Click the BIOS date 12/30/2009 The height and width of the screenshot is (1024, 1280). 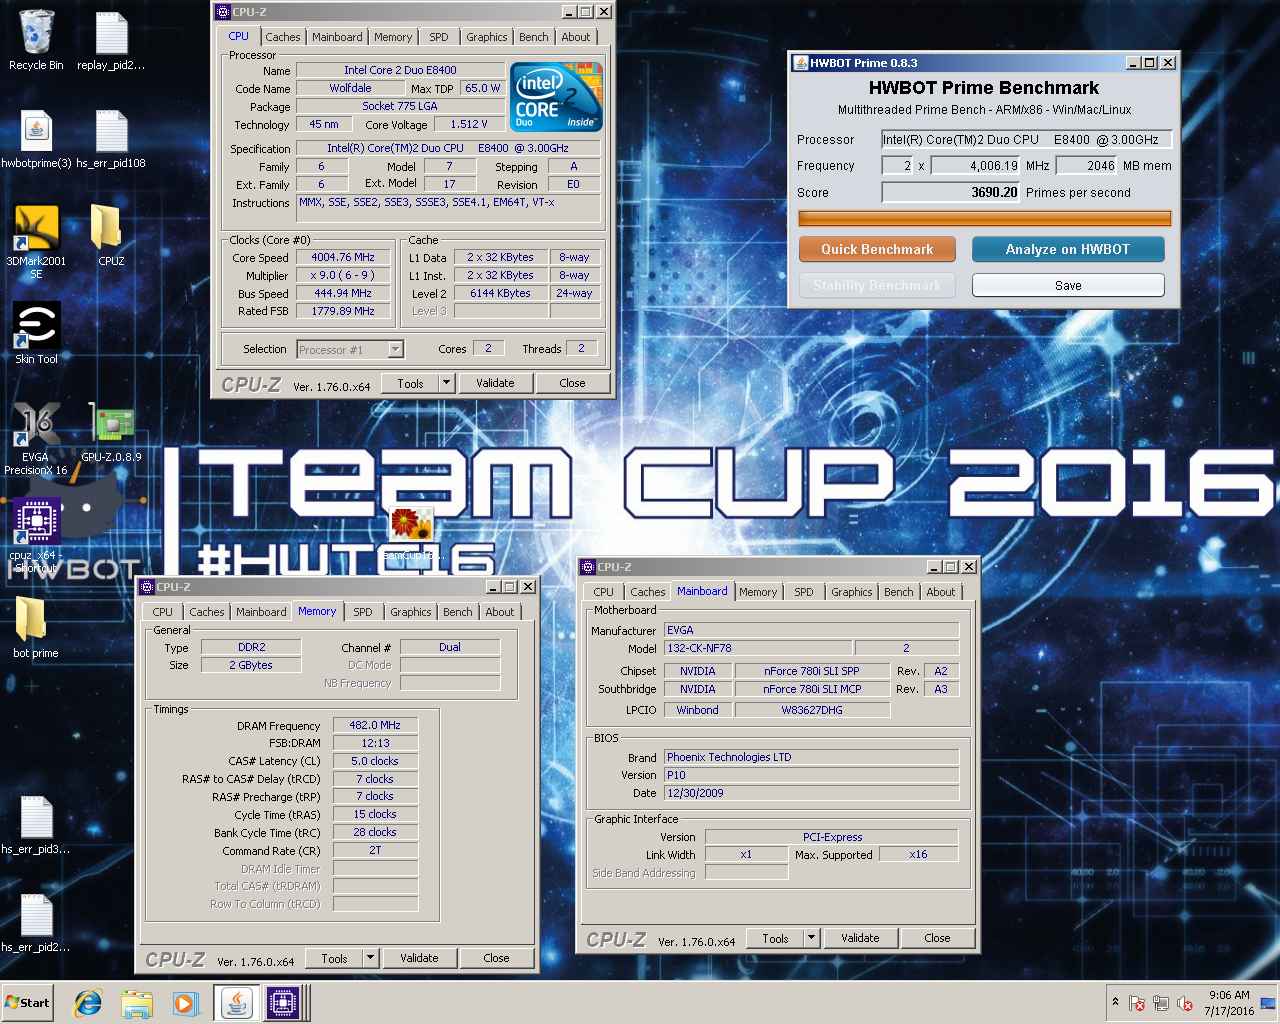(812, 793)
